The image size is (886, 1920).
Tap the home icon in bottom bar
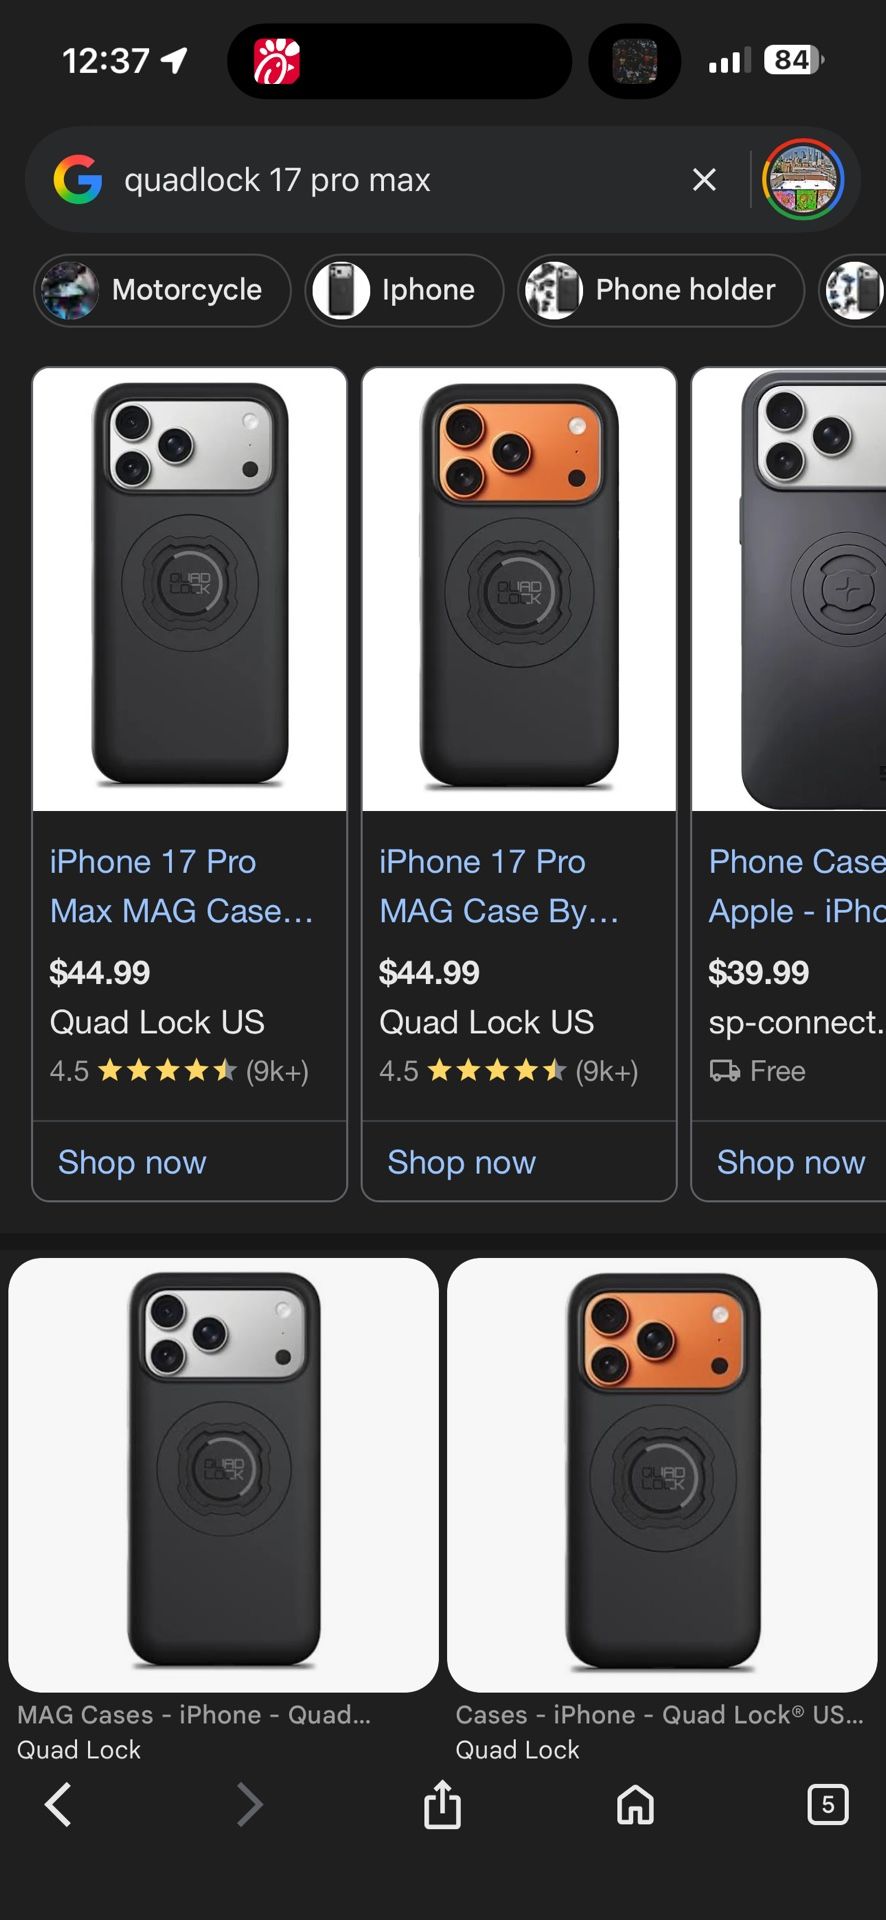tap(635, 1805)
